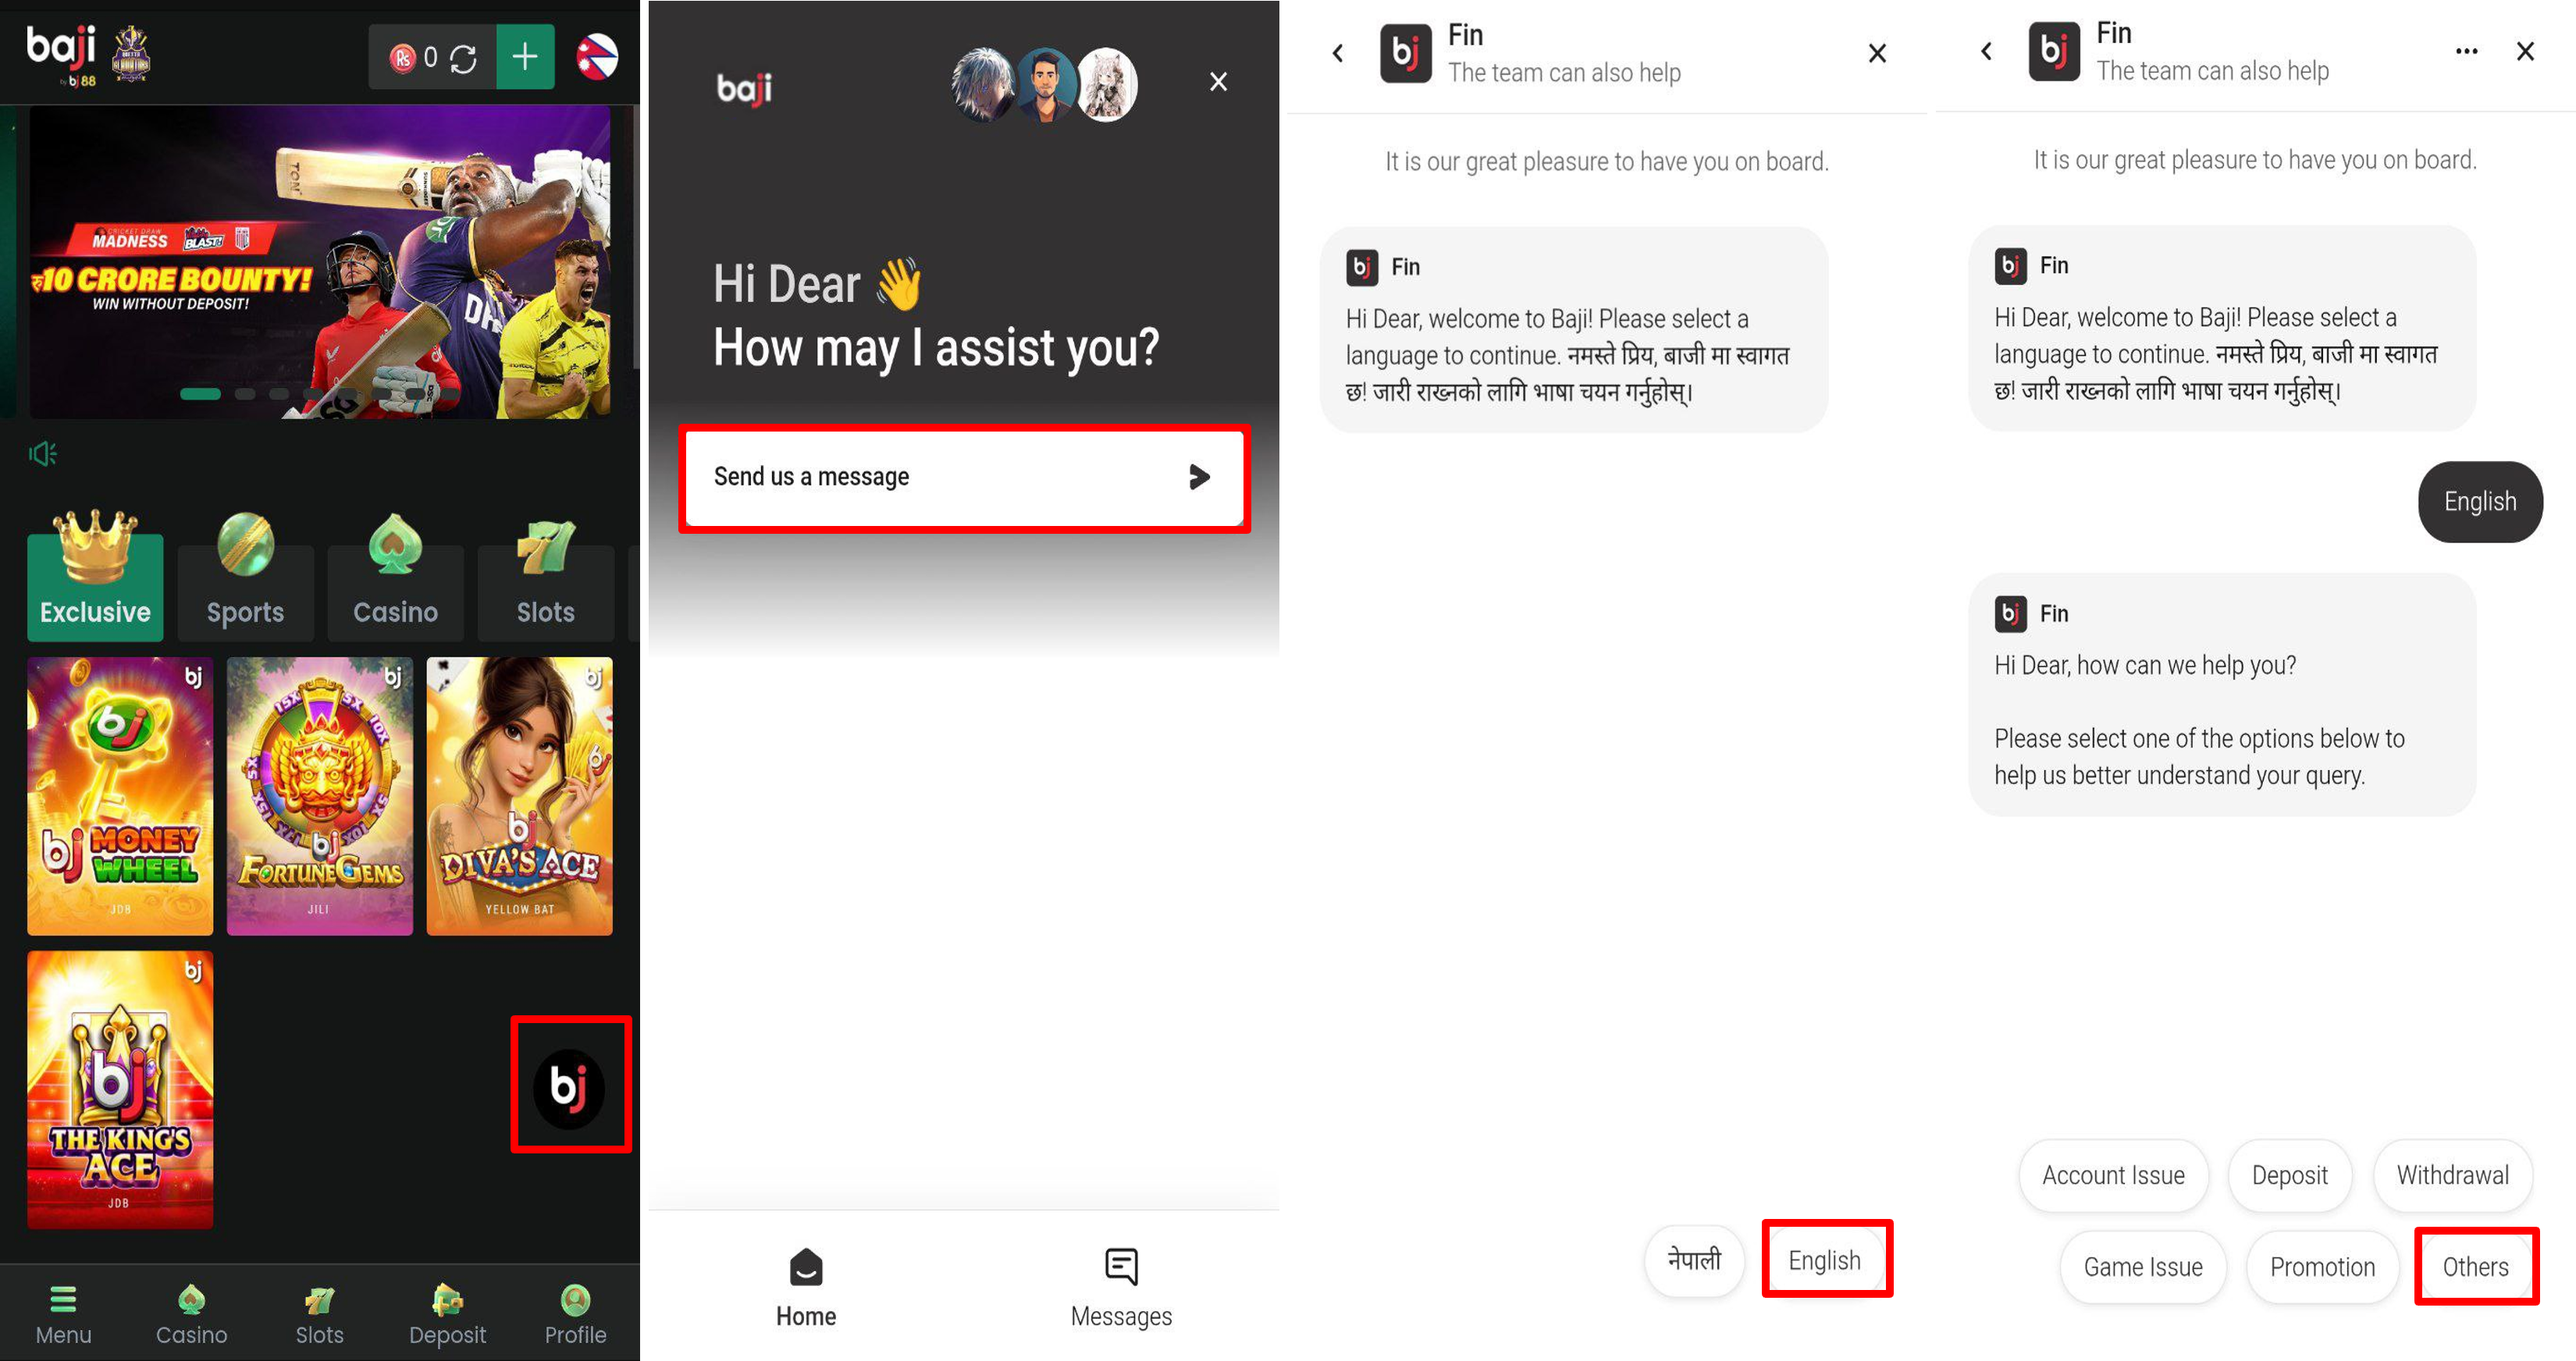2576x1361 pixels.
Task: Go back from the language selection chat
Action: [x=1338, y=53]
